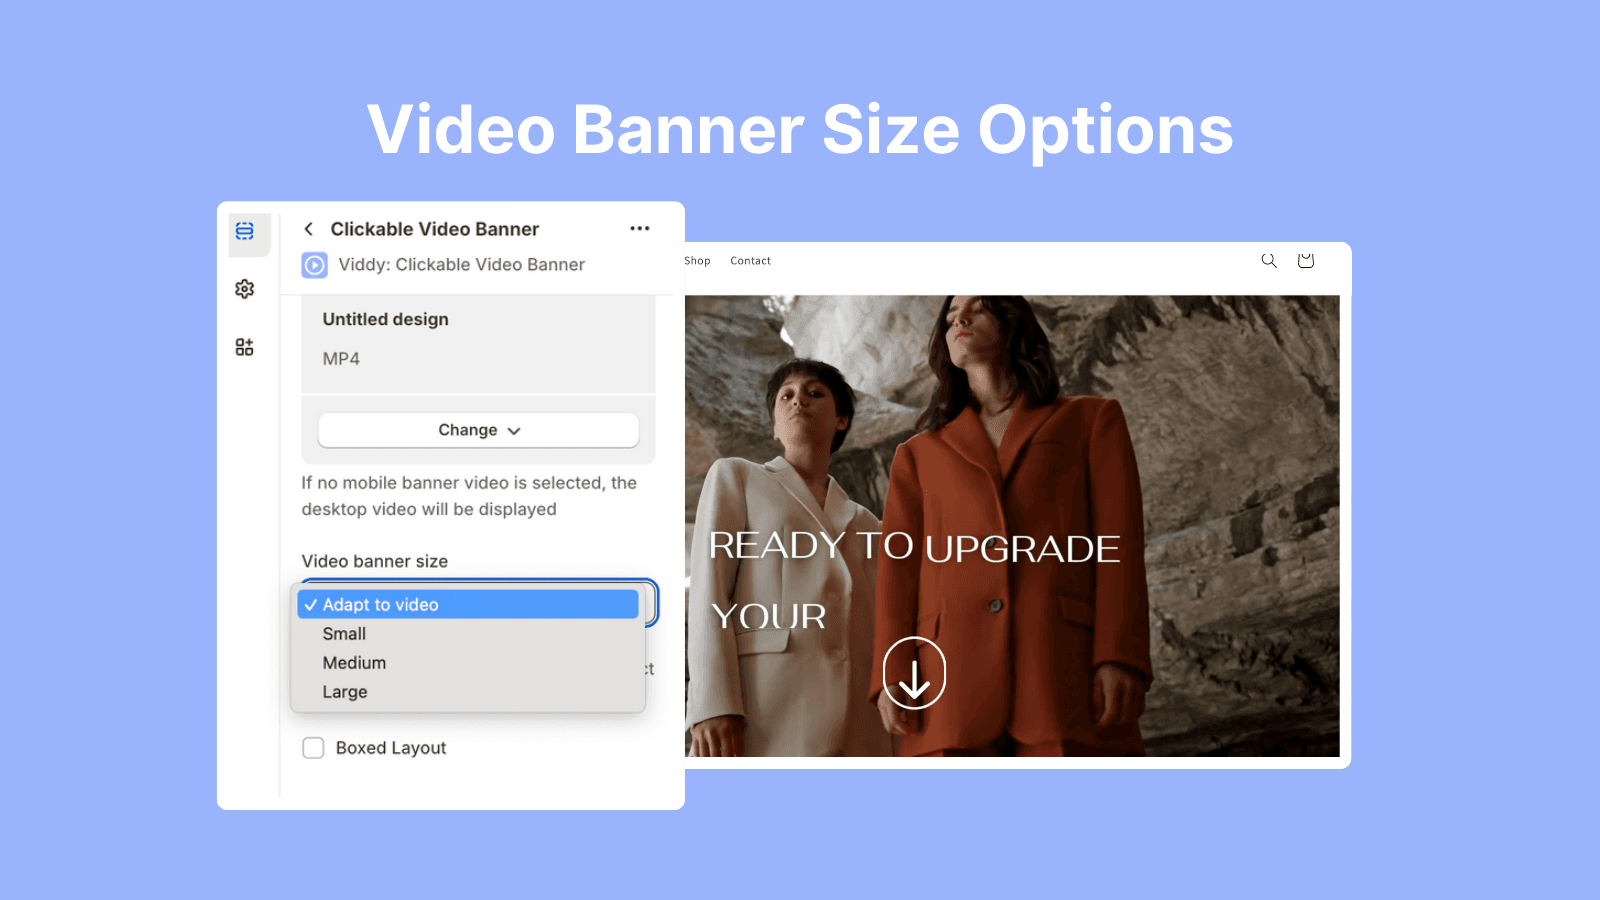Click the Viddy app play icon
The width and height of the screenshot is (1600, 900).
point(315,265)
